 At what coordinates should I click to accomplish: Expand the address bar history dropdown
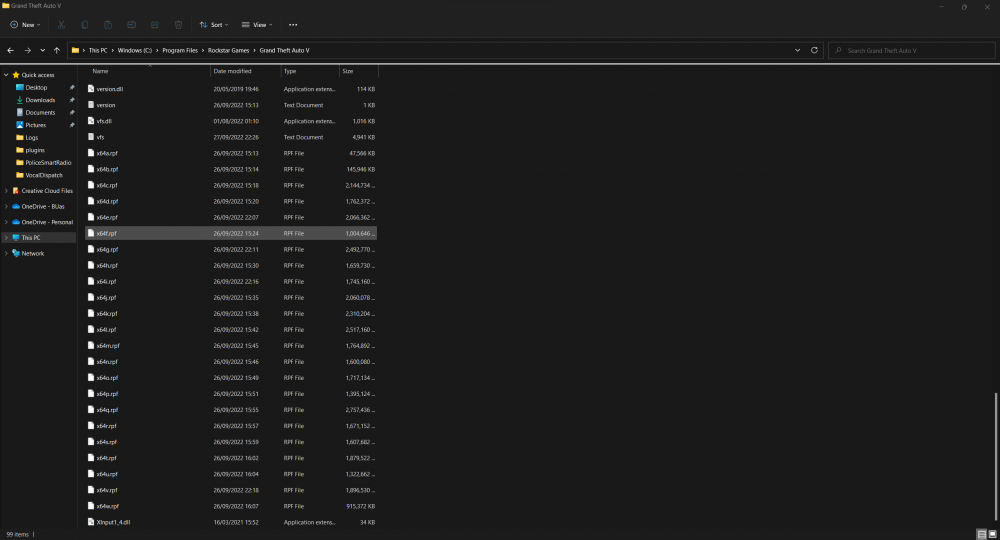pyautogui.click(x=797, y=50)
